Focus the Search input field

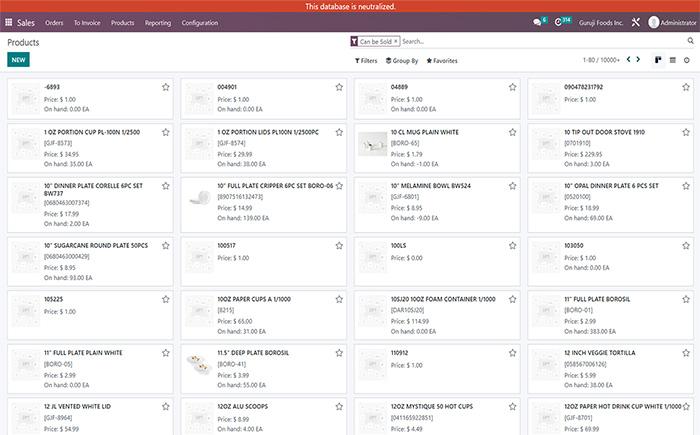point(542,42)
